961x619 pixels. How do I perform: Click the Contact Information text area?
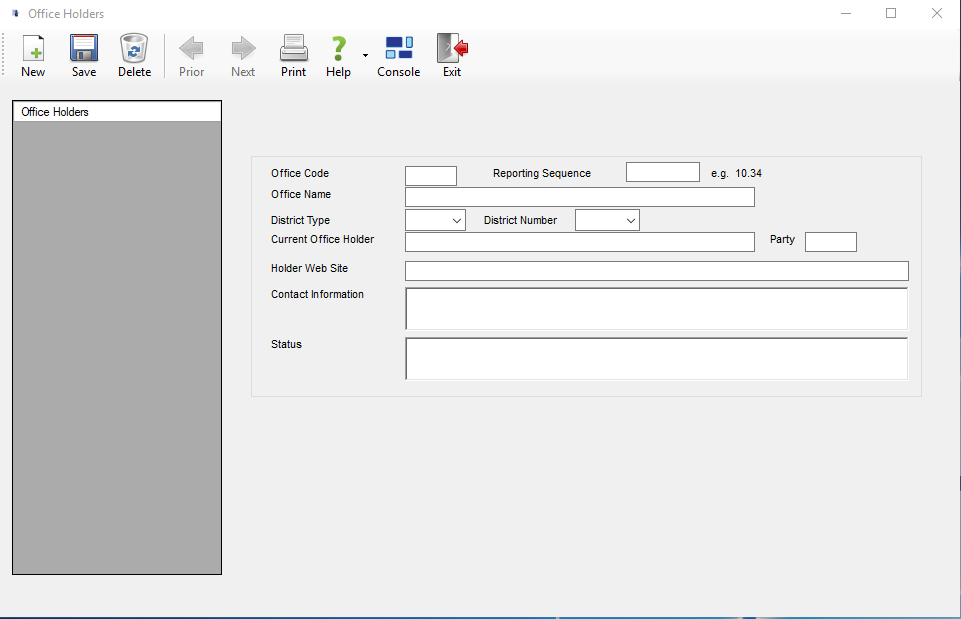pos(656,309)
